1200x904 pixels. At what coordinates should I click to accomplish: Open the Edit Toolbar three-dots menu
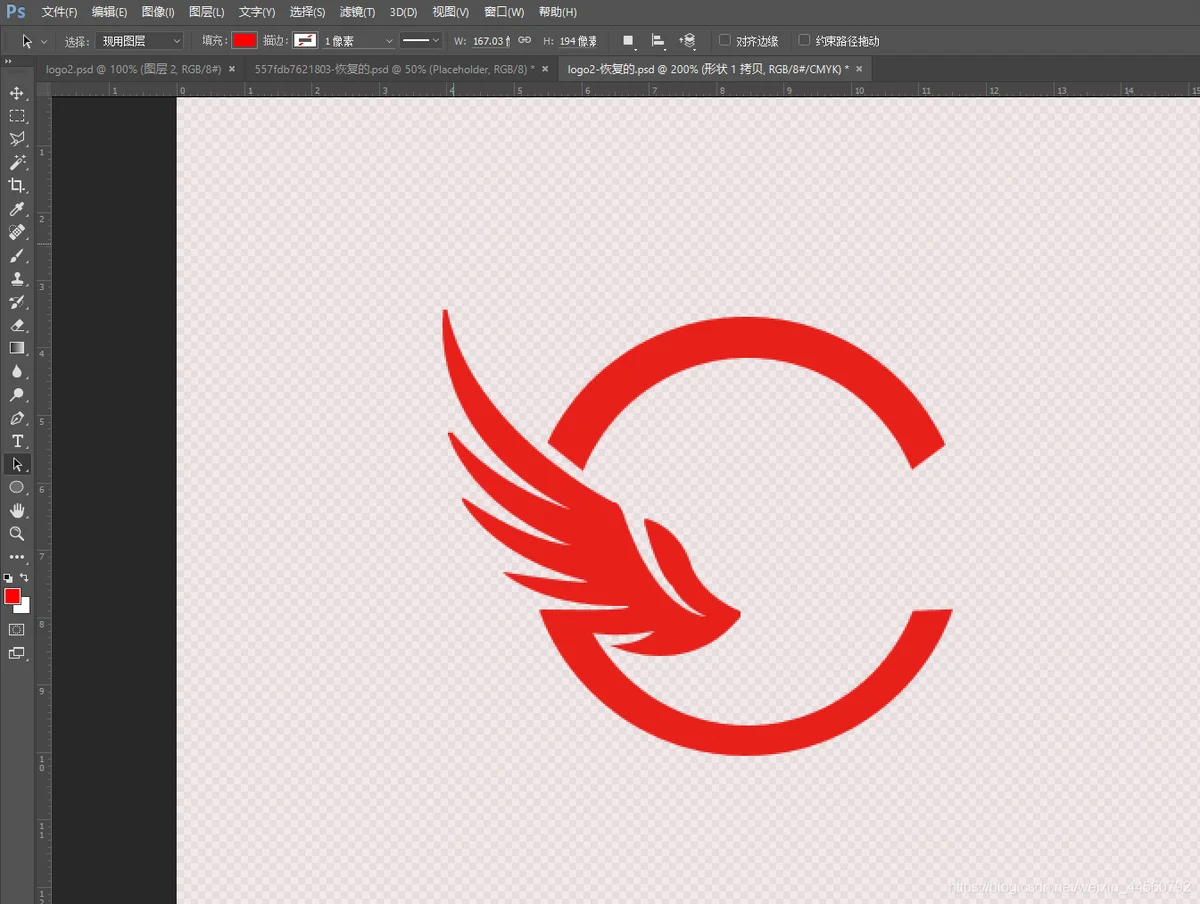coord(17,557)
